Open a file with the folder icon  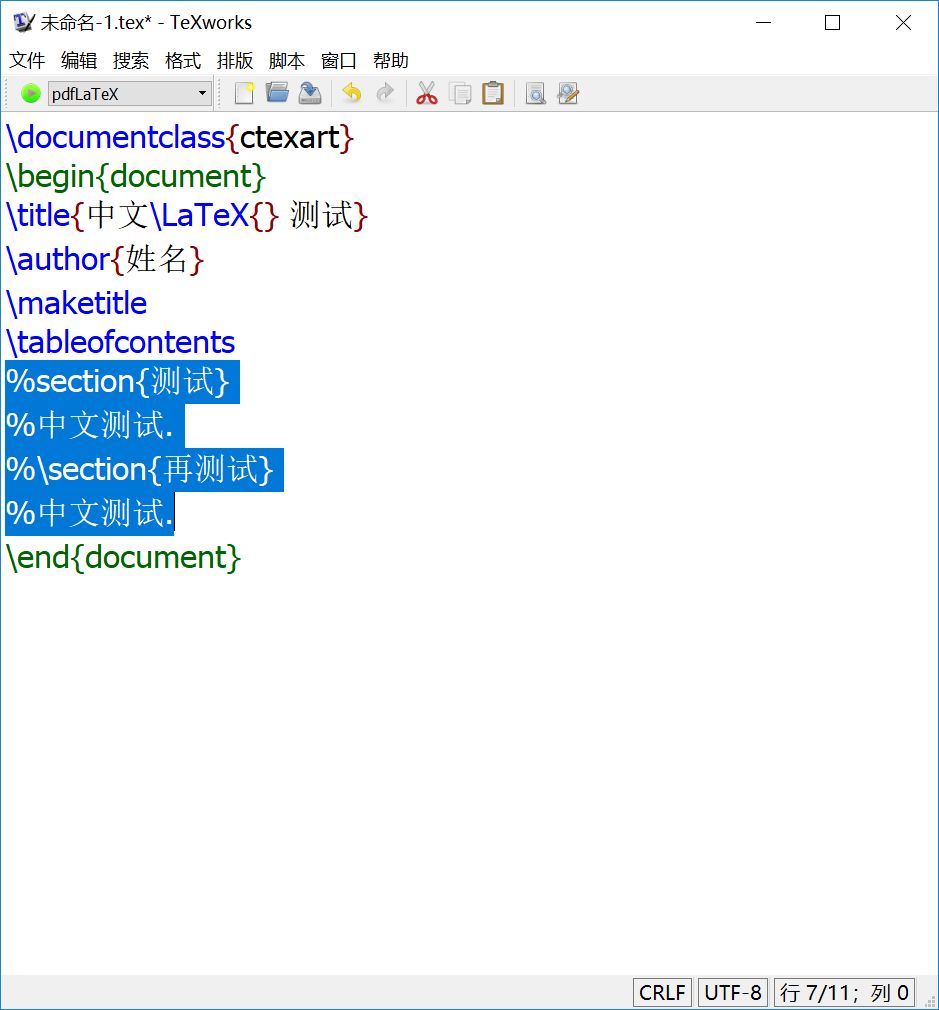point(277,94)
